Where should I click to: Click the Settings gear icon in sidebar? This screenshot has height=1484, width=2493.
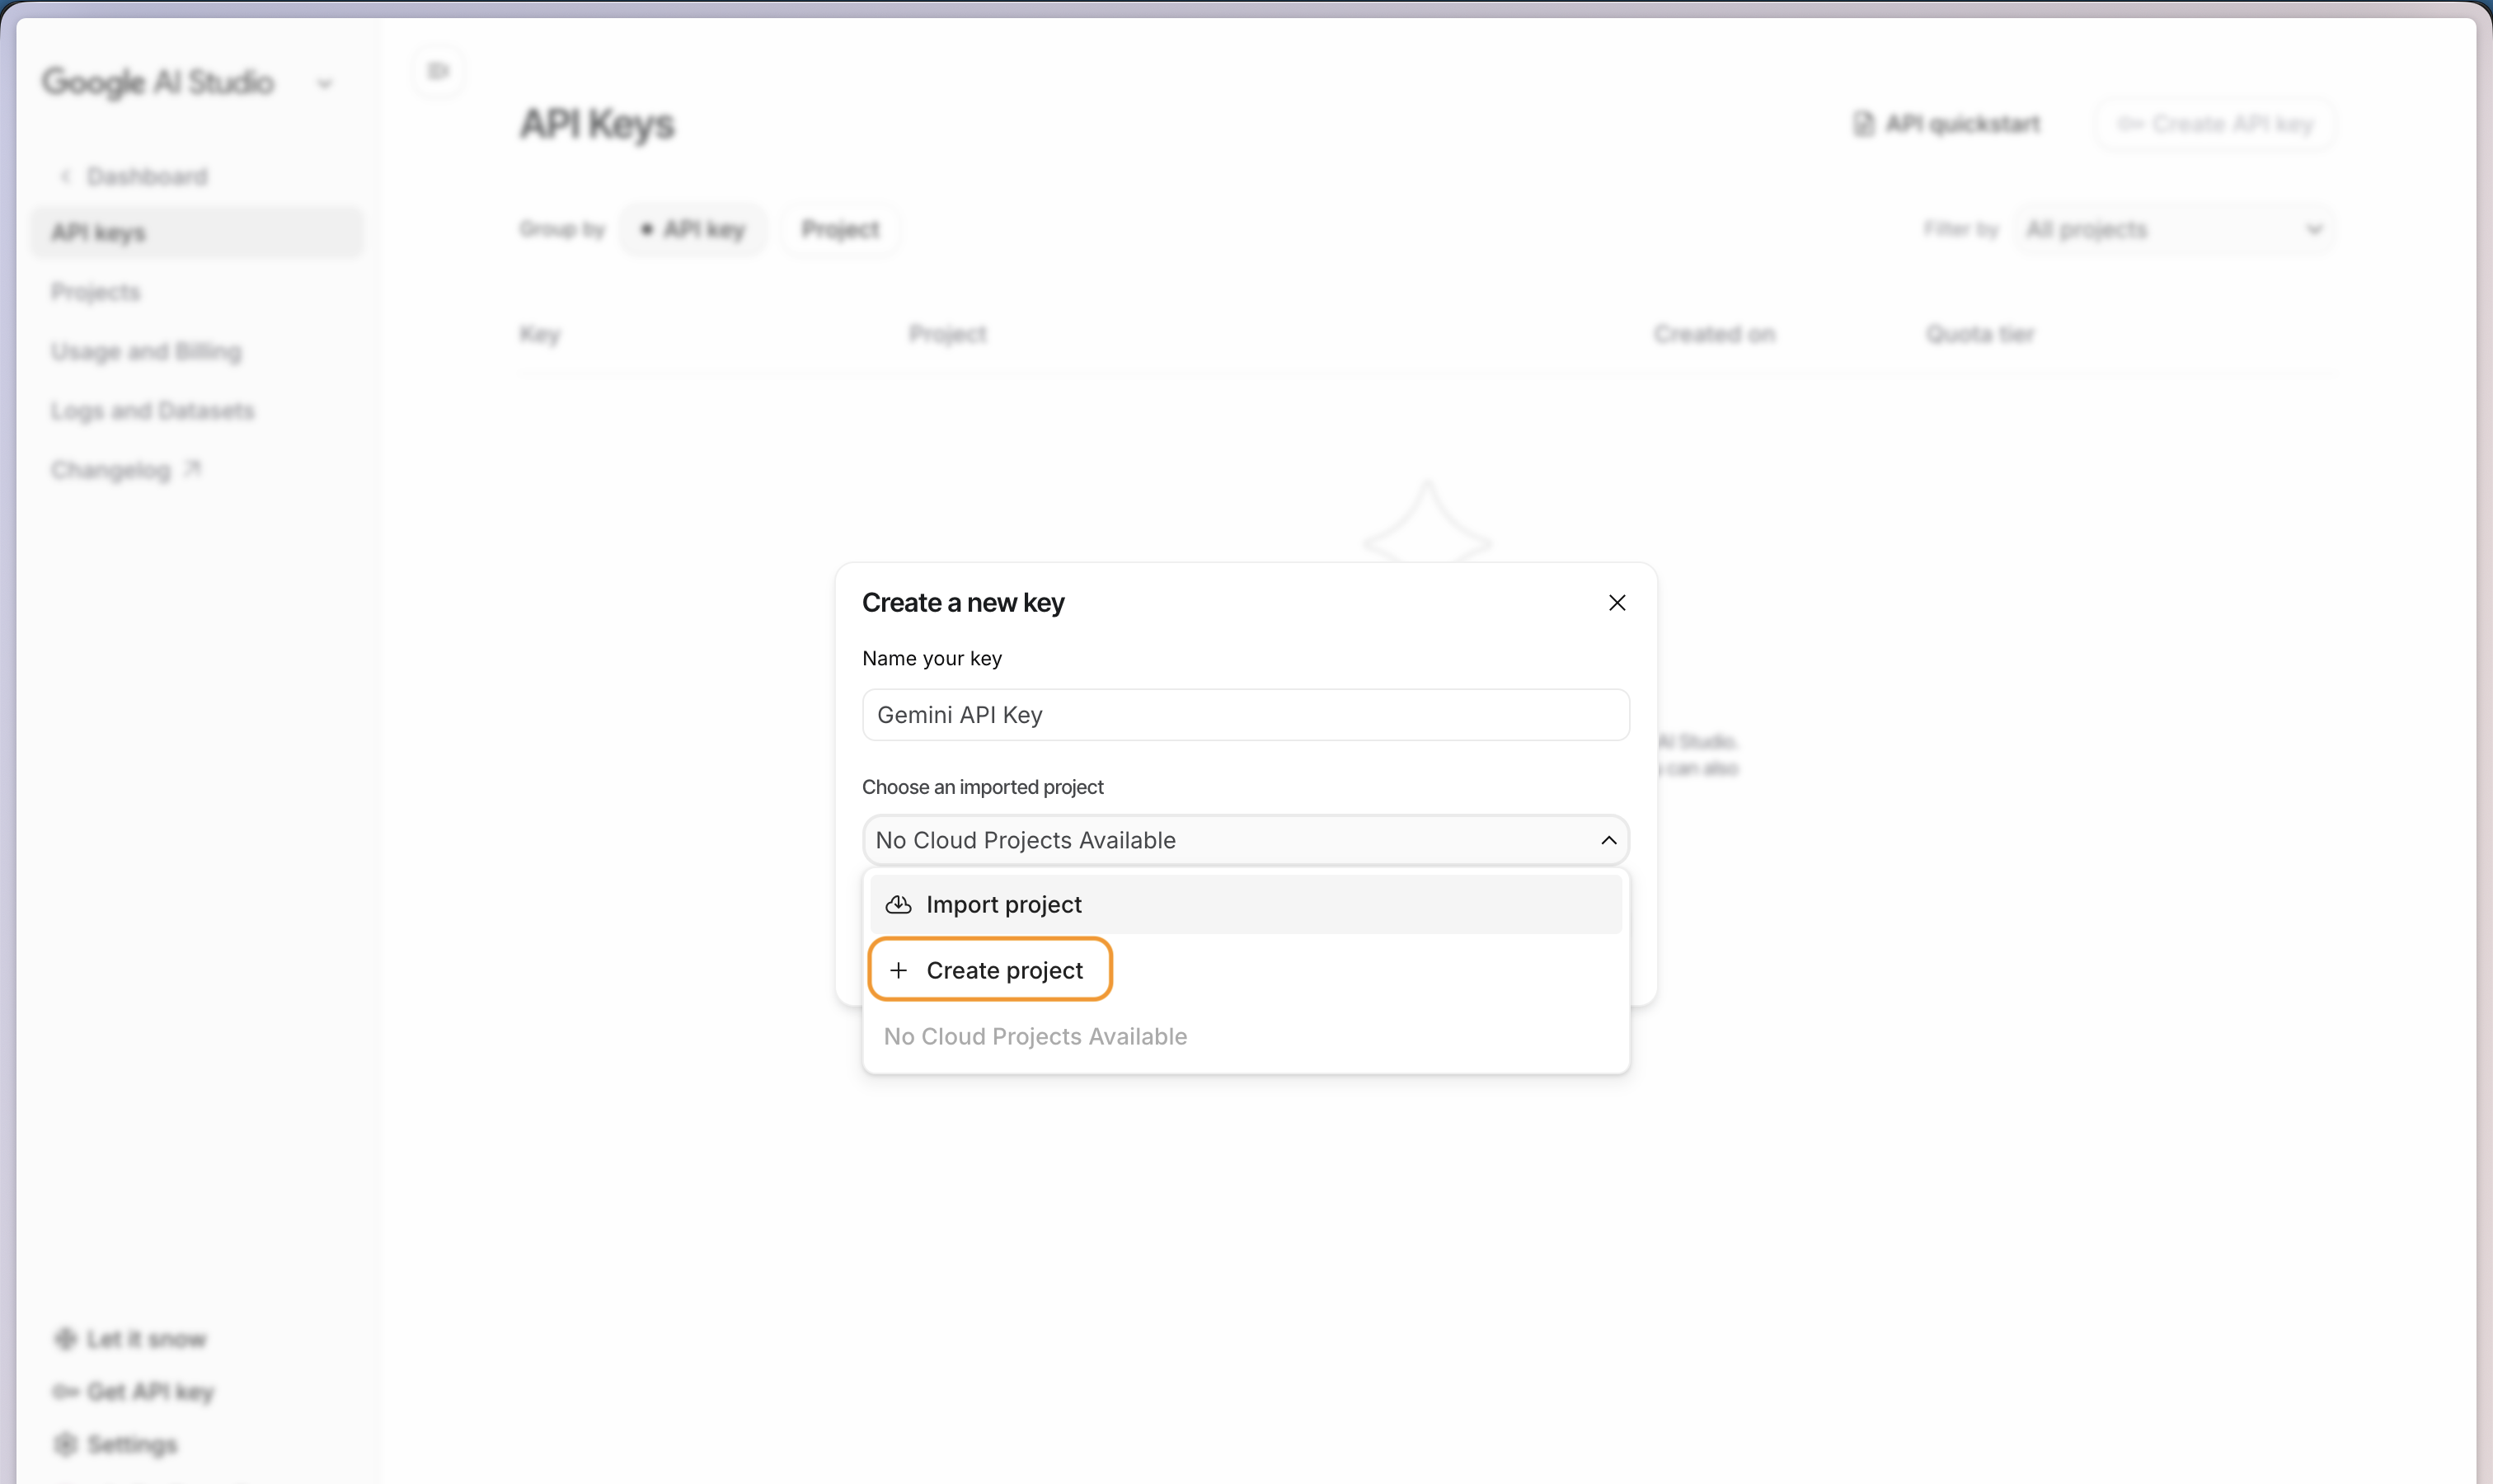point(65,1444)
